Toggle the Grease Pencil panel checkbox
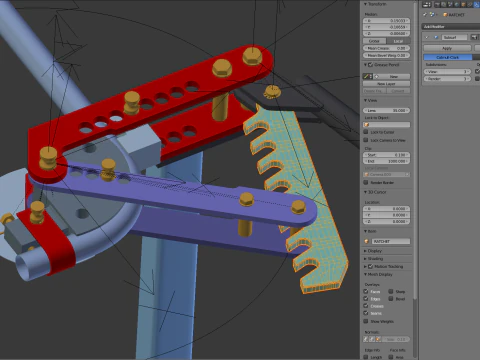This screenshot has height=360, width=480. (x=370, y=65)
